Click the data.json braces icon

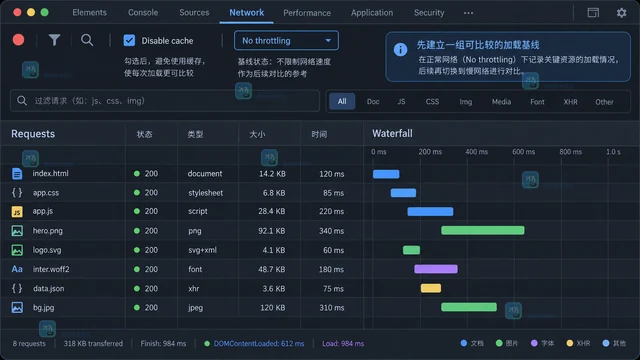(17, 288)
